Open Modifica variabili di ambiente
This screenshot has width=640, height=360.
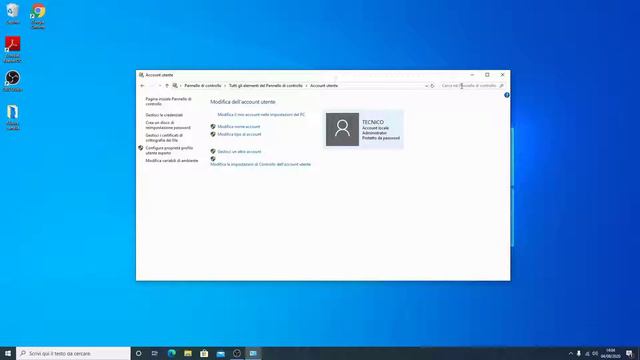pos(172,161)
